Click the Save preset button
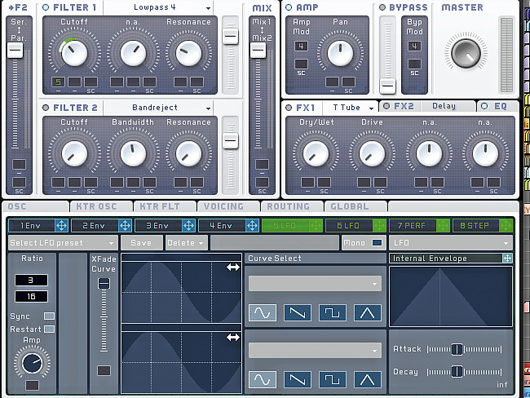This screenshot has width=530, height=398. point(142,243)
